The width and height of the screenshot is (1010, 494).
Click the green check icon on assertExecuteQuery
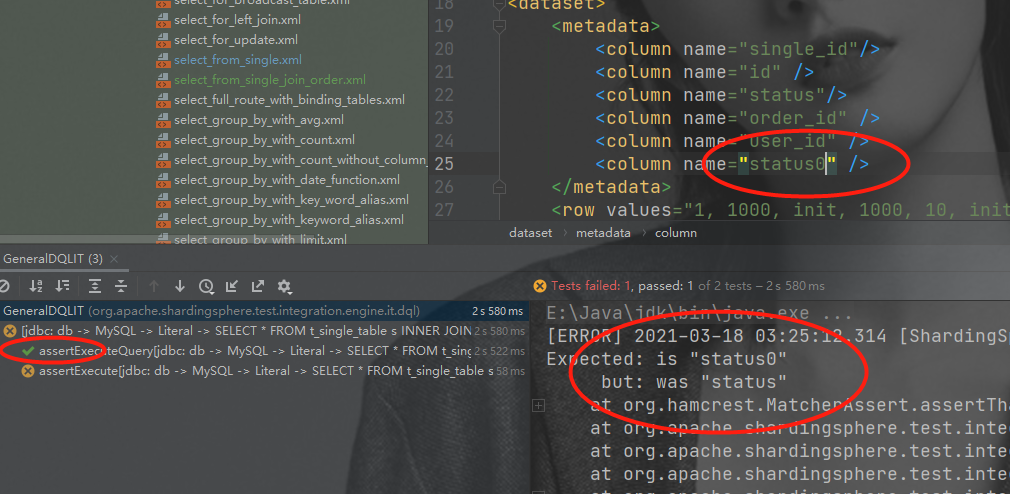[x=28, y=351]
